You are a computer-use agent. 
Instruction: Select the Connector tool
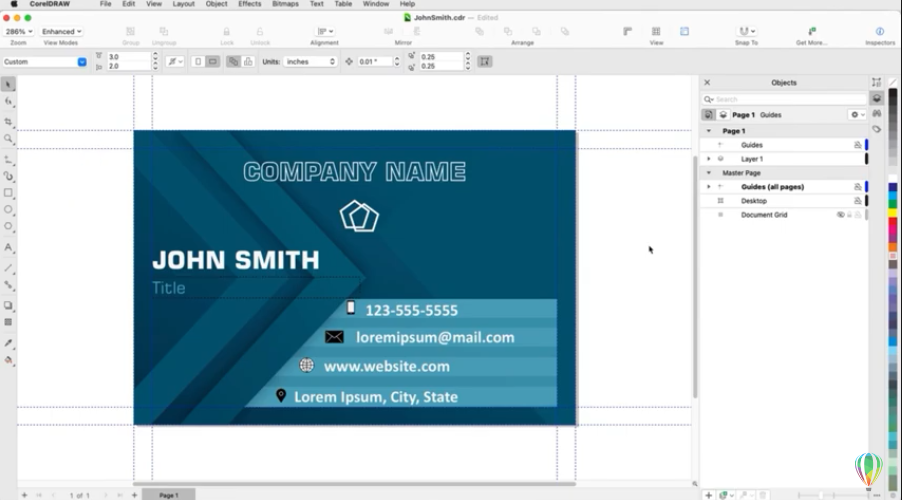[x=8, y=285]
